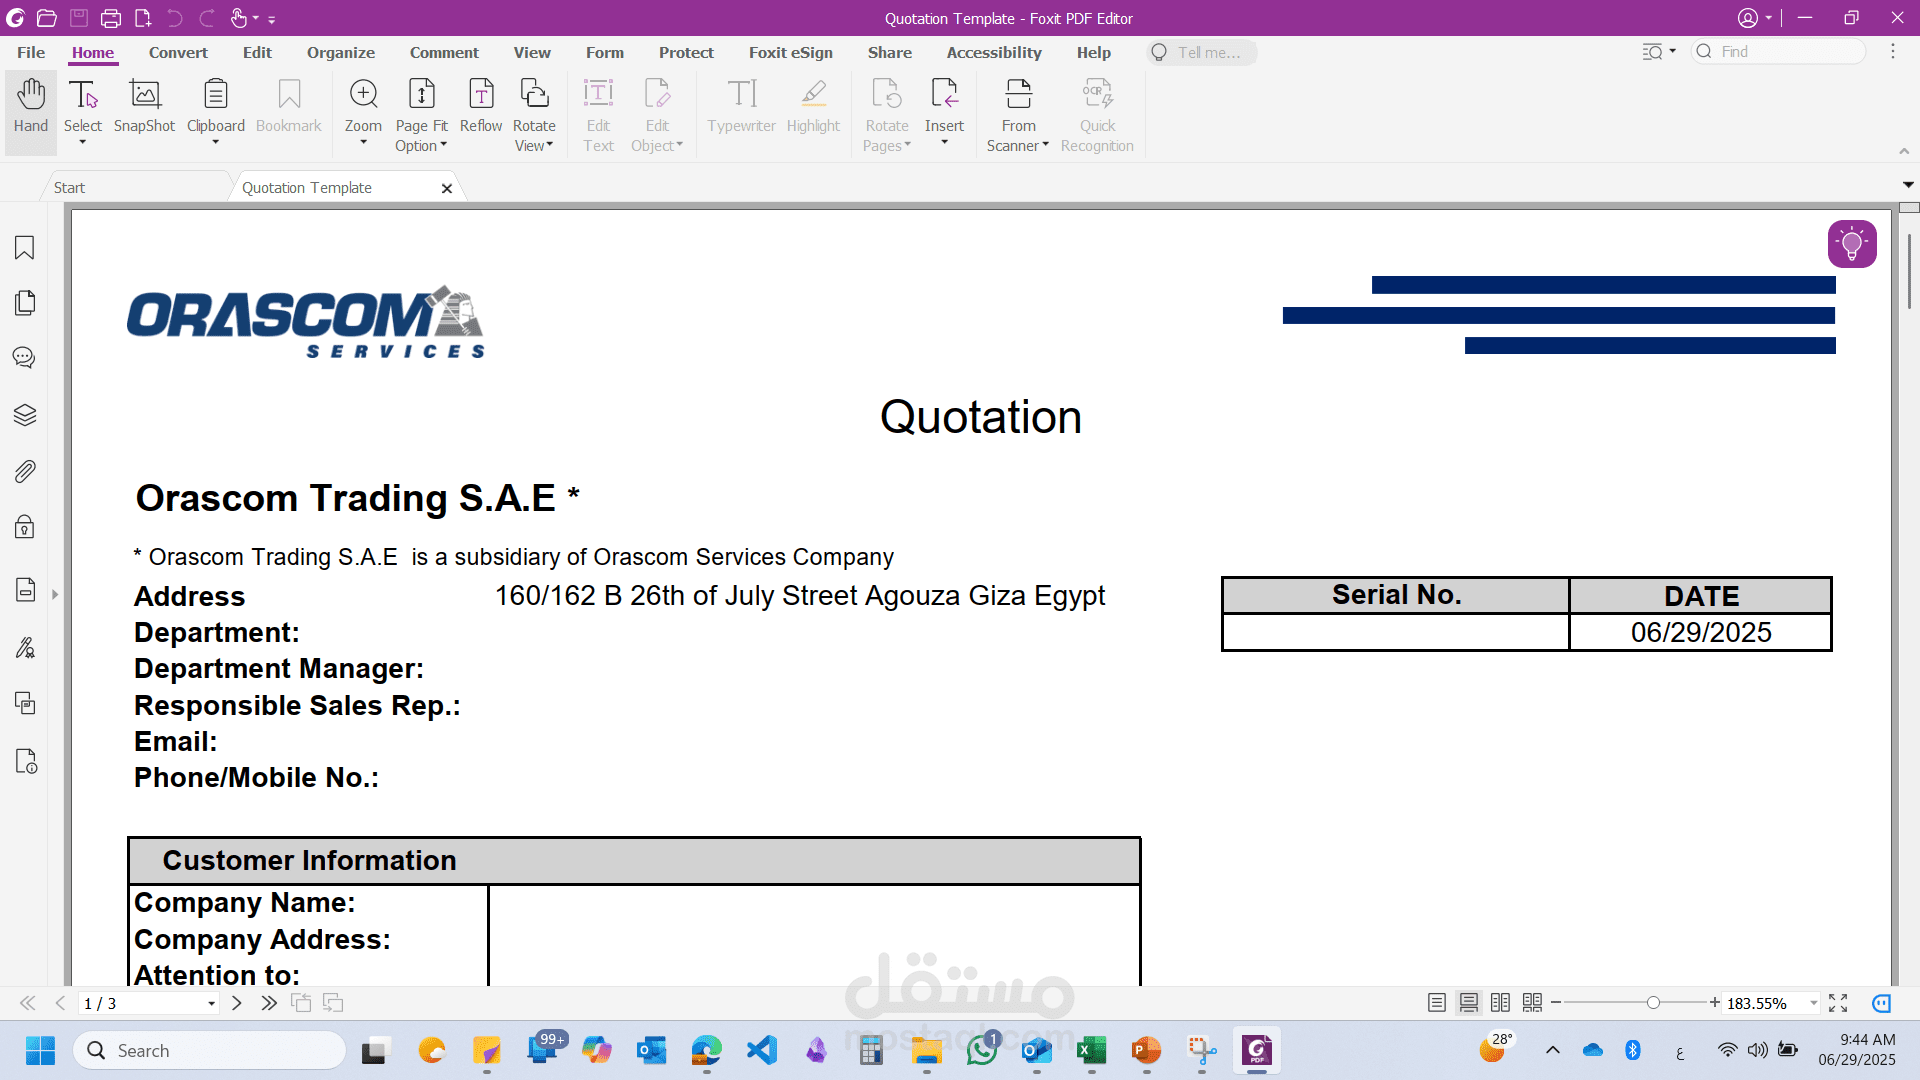
Task: Expand the Select tool dropdown arrow
Action: tap(83, 143)
